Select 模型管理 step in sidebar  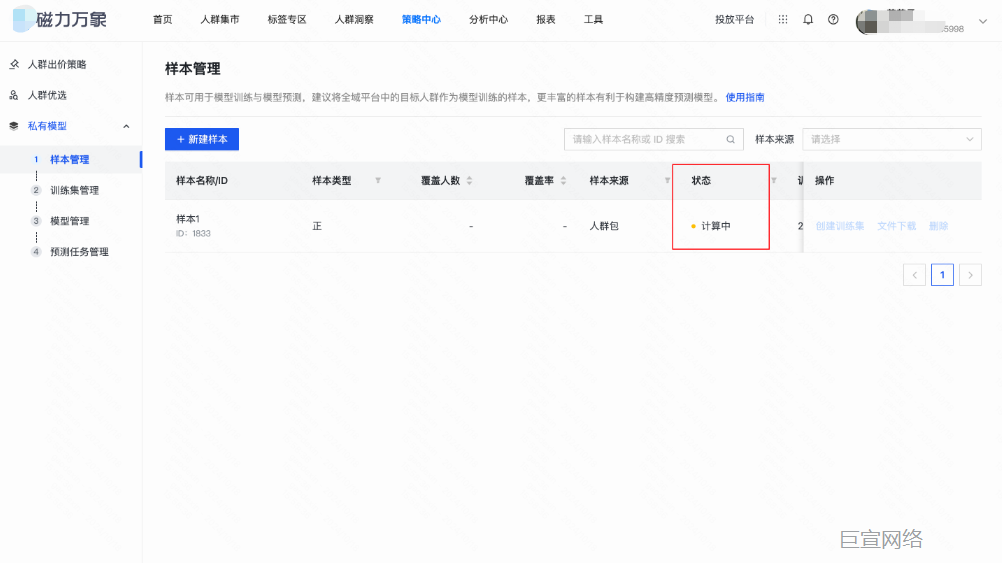(70, 220)
